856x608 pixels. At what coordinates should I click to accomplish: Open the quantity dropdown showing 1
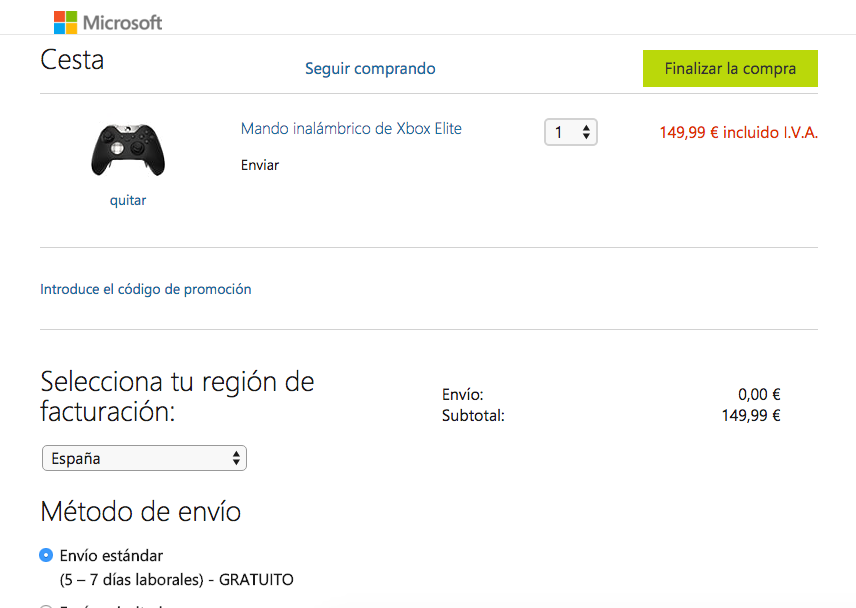(x=570, y=132)
